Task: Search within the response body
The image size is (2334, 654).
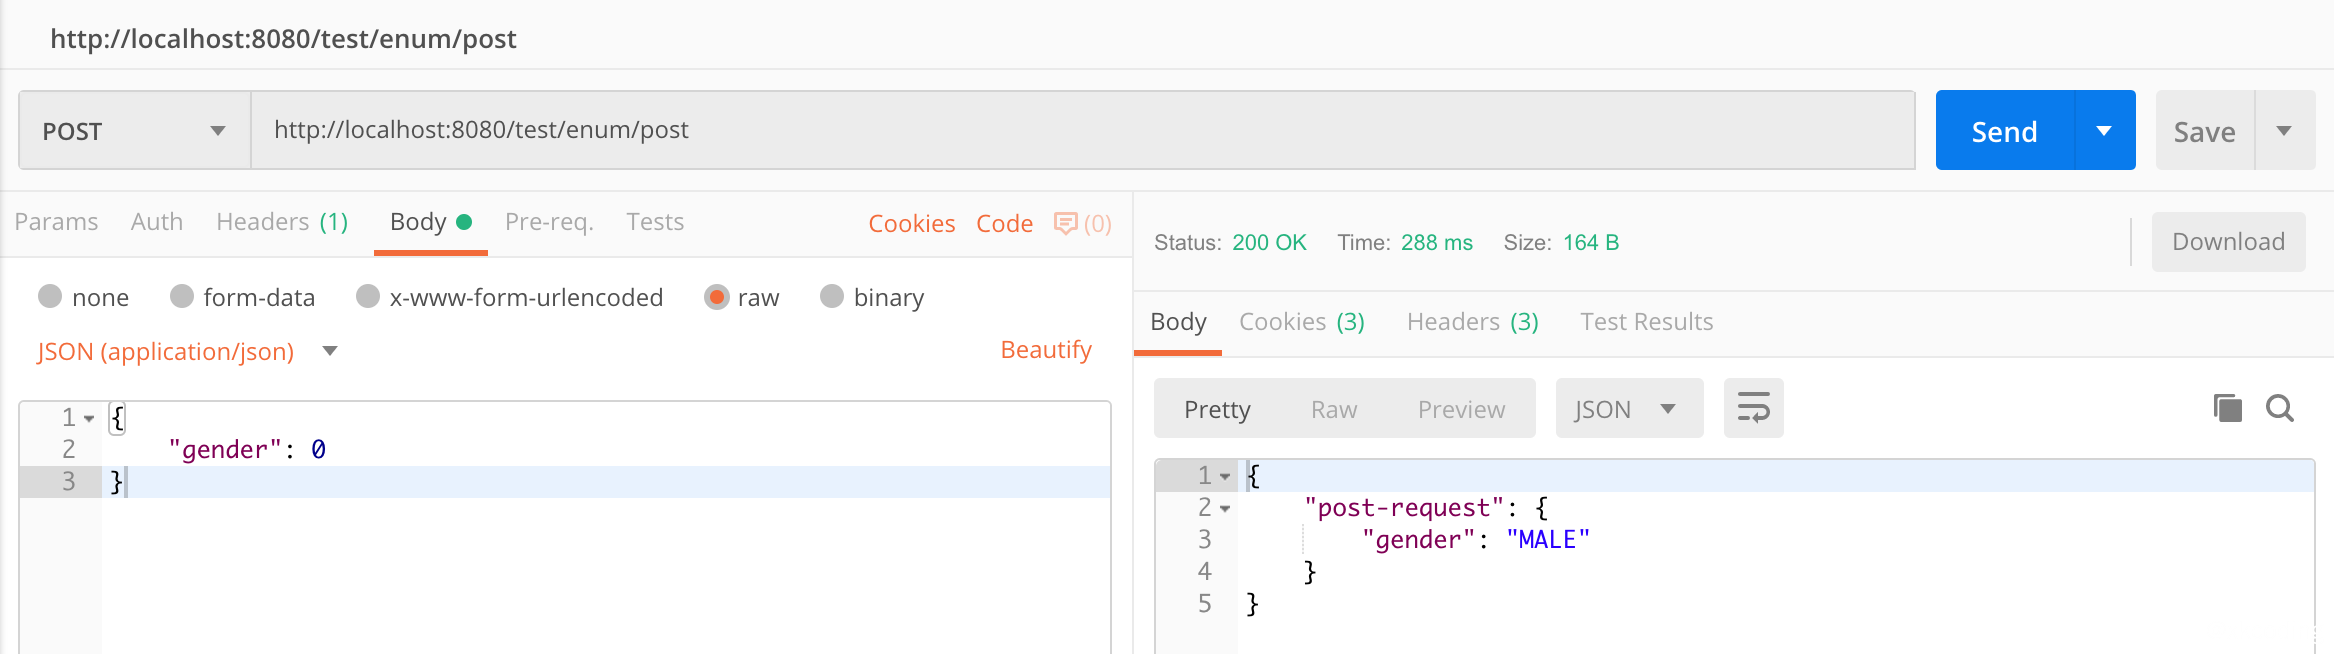Action: pos(2280,408)
